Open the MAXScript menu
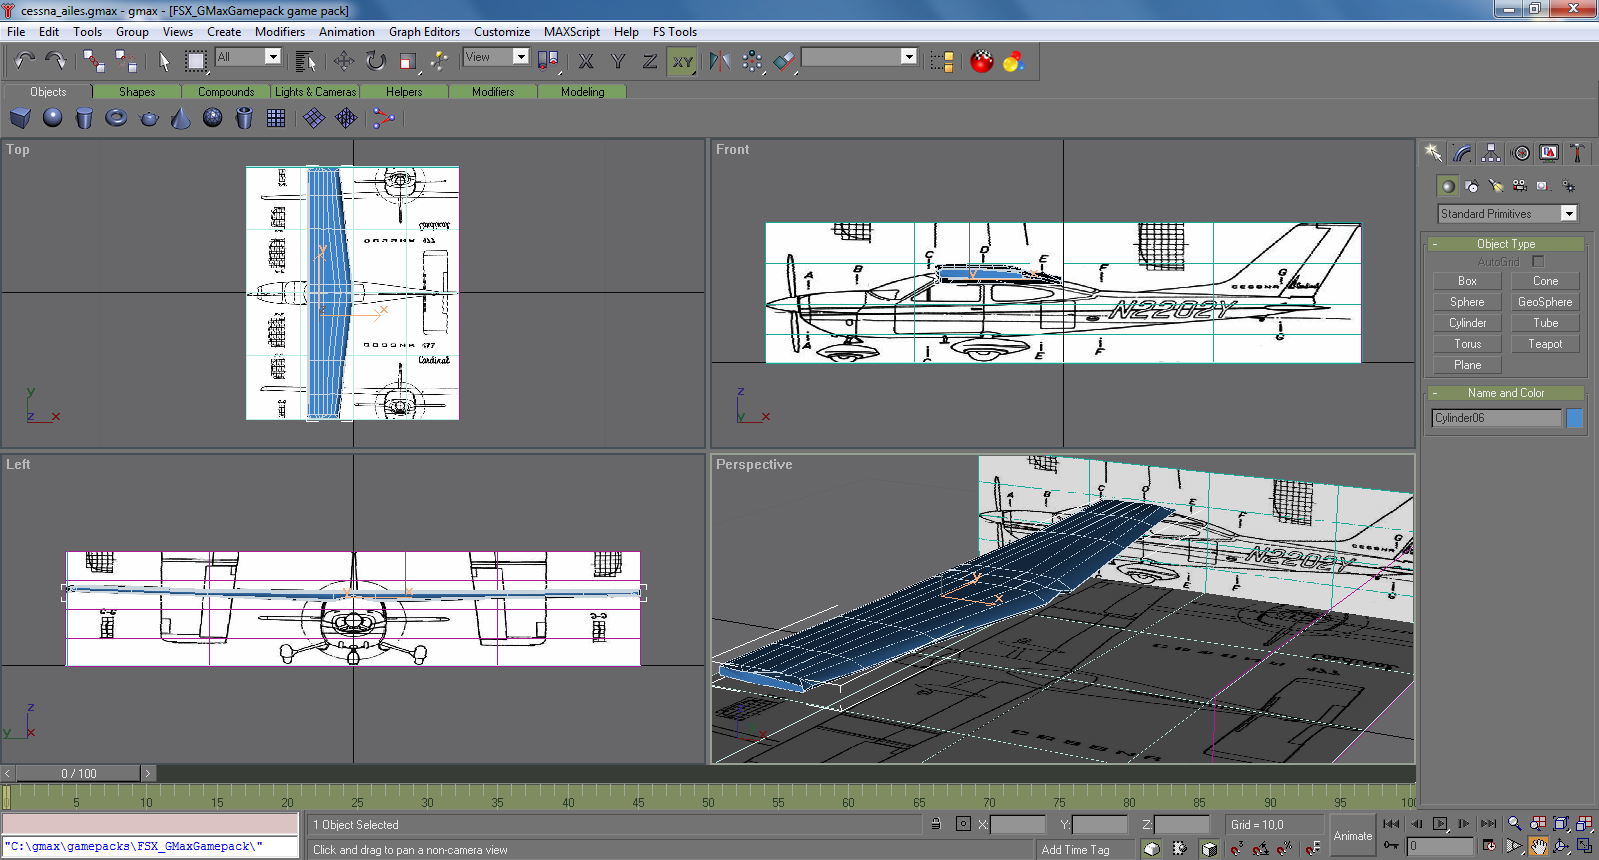This screenshot has width=1599, height=860. click(x=571, y=32)
